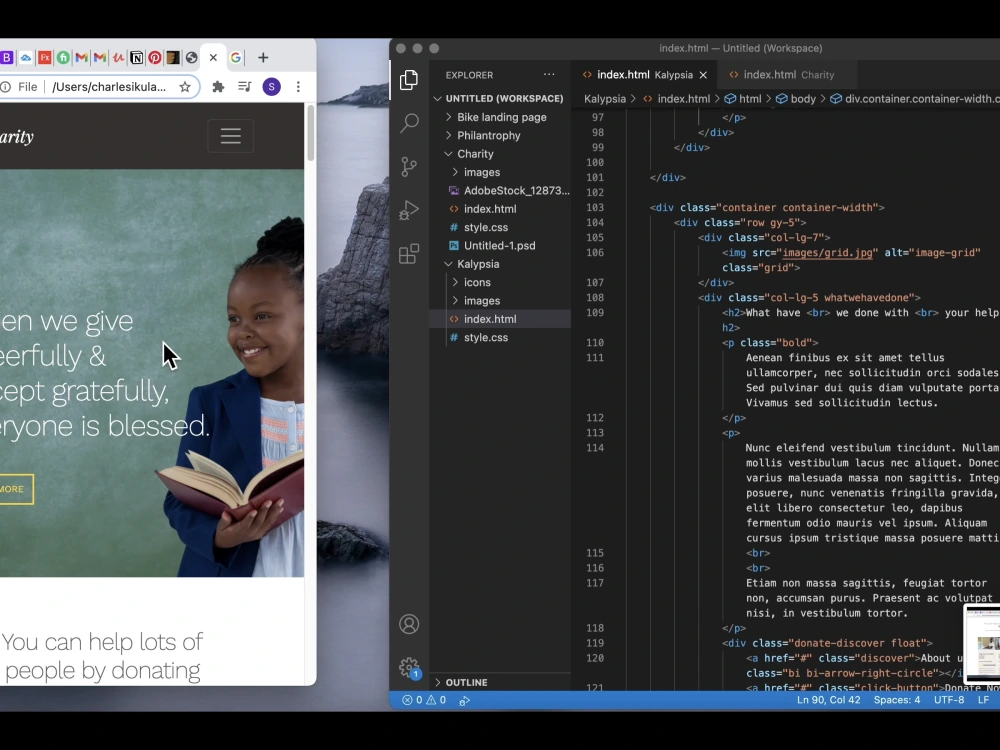Open Chrome profile avatar S

pyautogui.click(x=272, y=87)
